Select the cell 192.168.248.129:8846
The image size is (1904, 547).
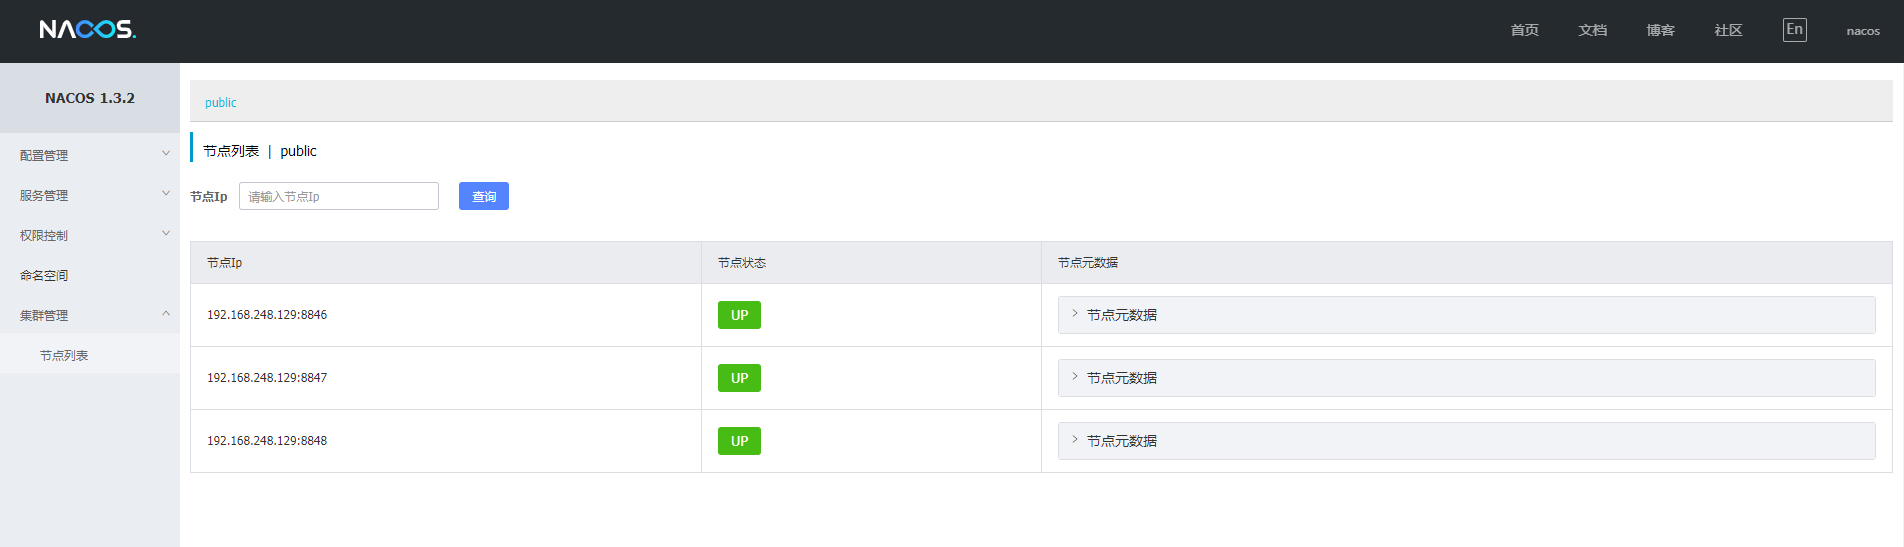tap(446, 315)
